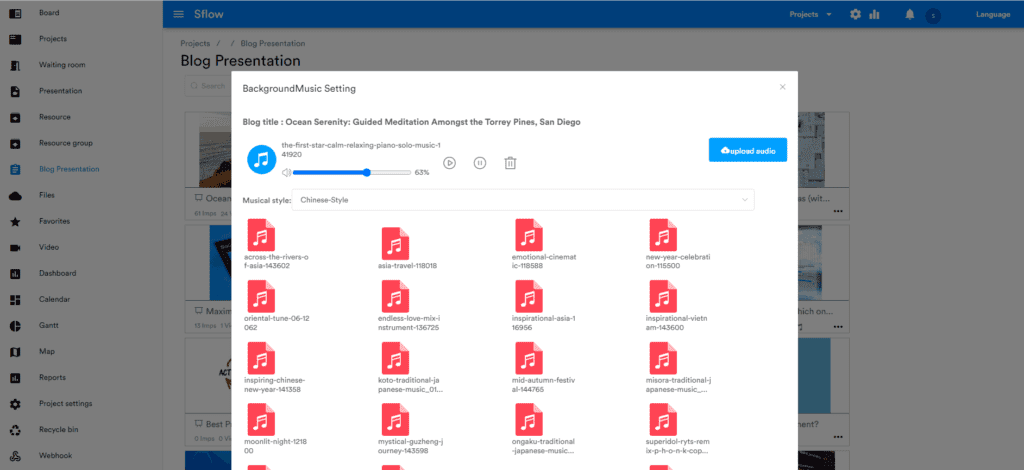Go to Waiting room in sidebar
Viewport: 1024px width, 470px height.
(x=62, y=65)
